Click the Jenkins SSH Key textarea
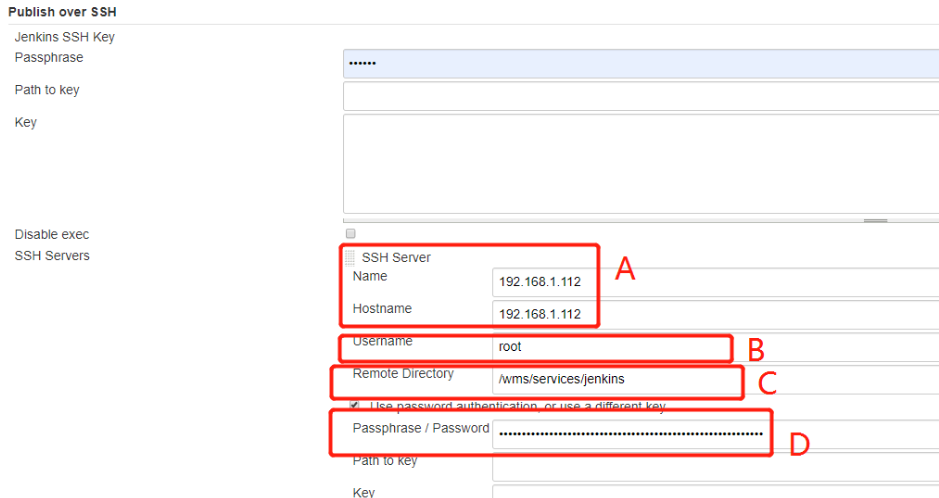This screenshot has height=498, width=939. coord(641,163)
